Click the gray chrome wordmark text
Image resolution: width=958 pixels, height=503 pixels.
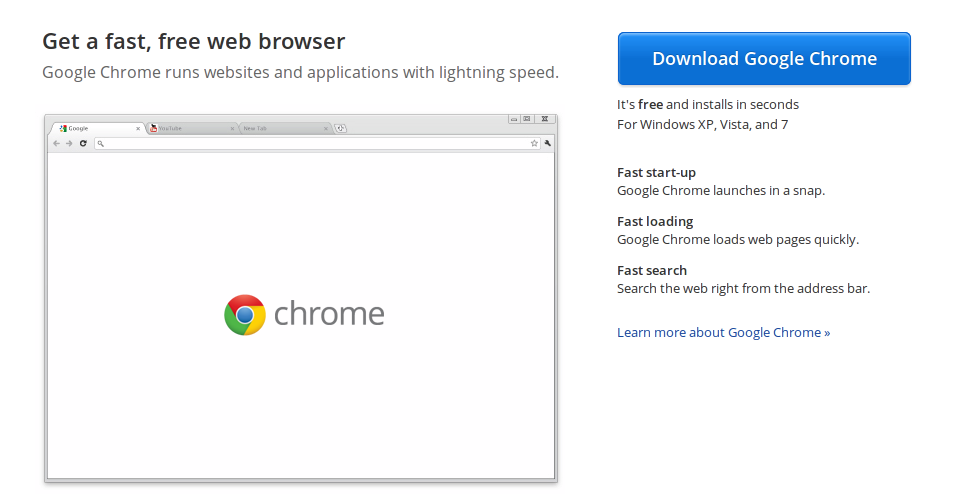pyautogui.click(x=329, y=314)
